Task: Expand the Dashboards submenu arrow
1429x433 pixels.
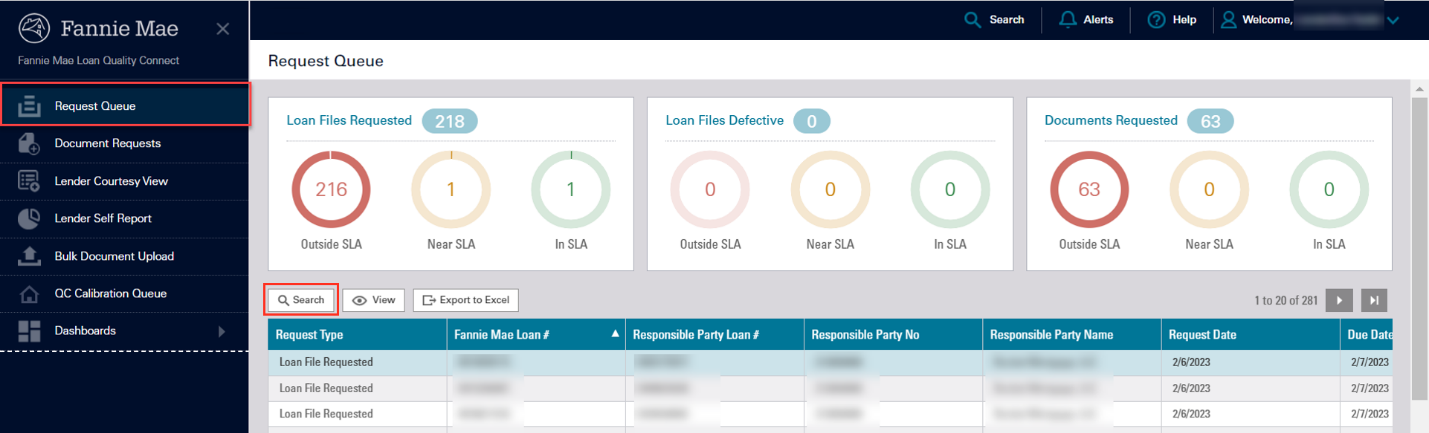Action: 221,331
